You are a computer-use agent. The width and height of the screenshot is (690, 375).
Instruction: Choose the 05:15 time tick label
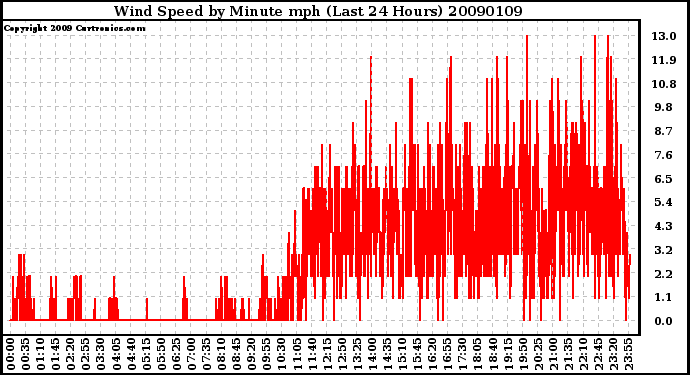pyautogui.click(x=146, y=354)
